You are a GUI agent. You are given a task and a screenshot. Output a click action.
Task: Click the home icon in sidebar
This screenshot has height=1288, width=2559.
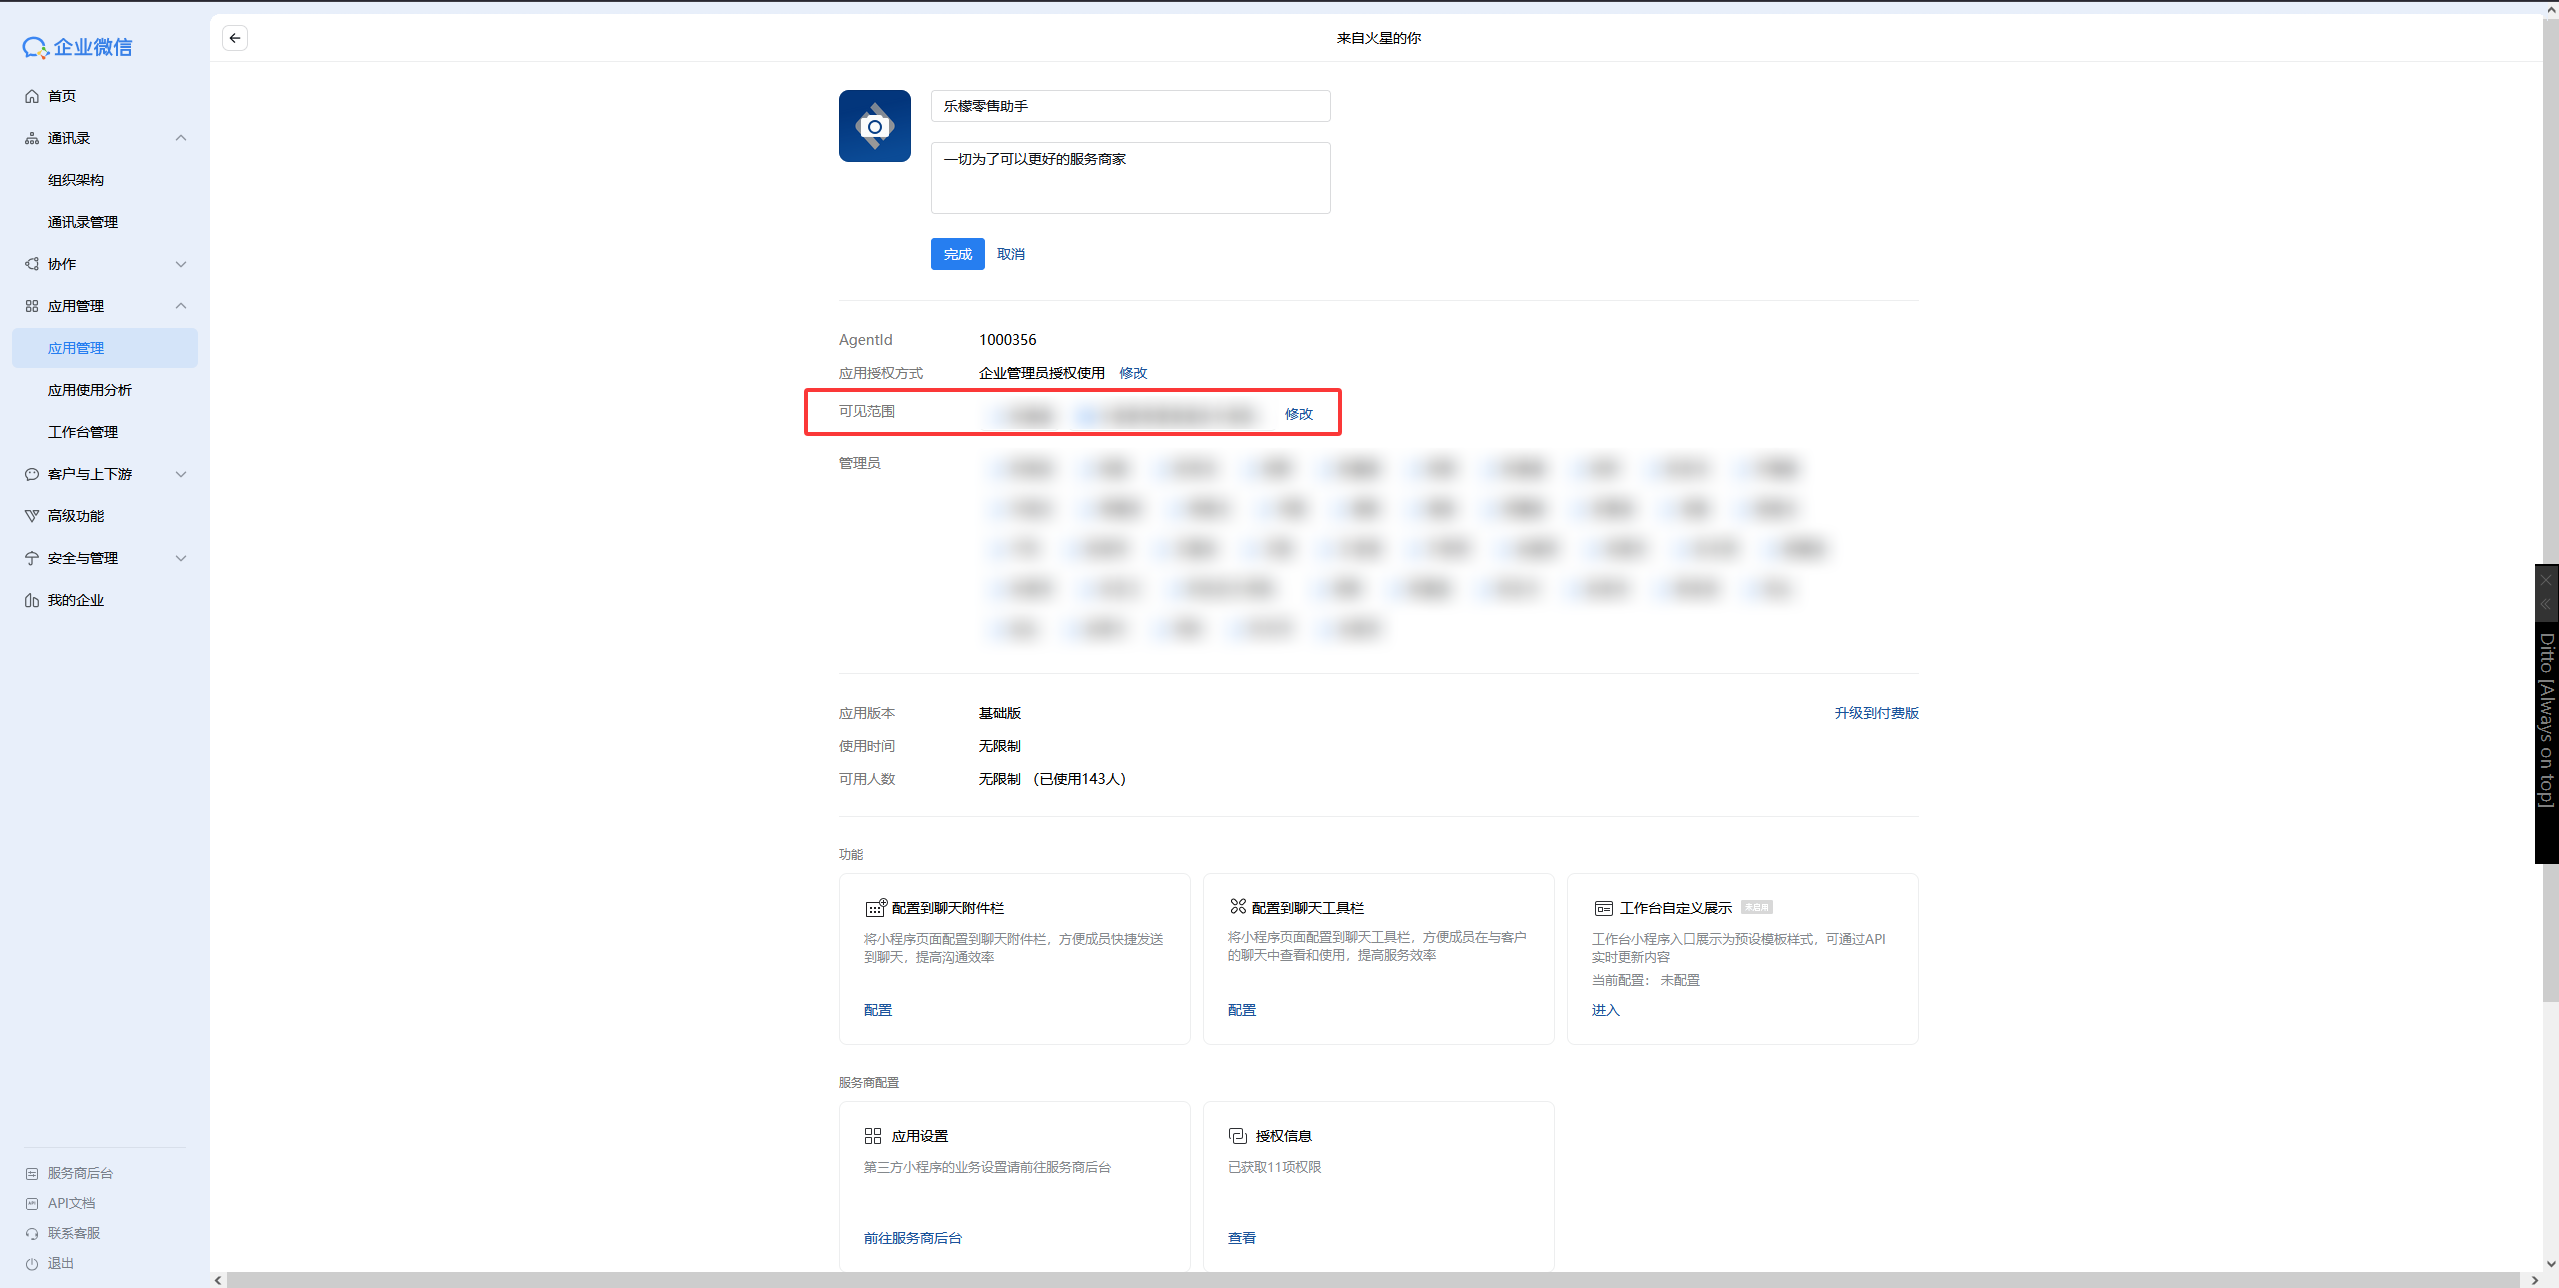(32, 96)
